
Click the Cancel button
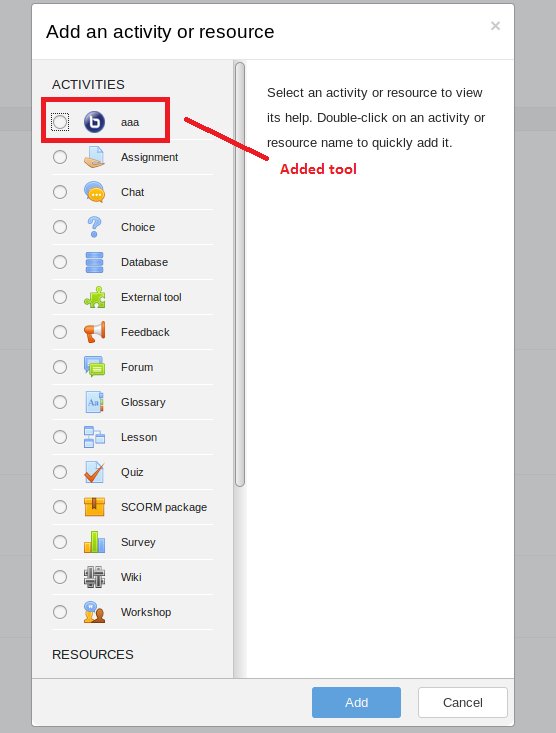tap(463, 702)
